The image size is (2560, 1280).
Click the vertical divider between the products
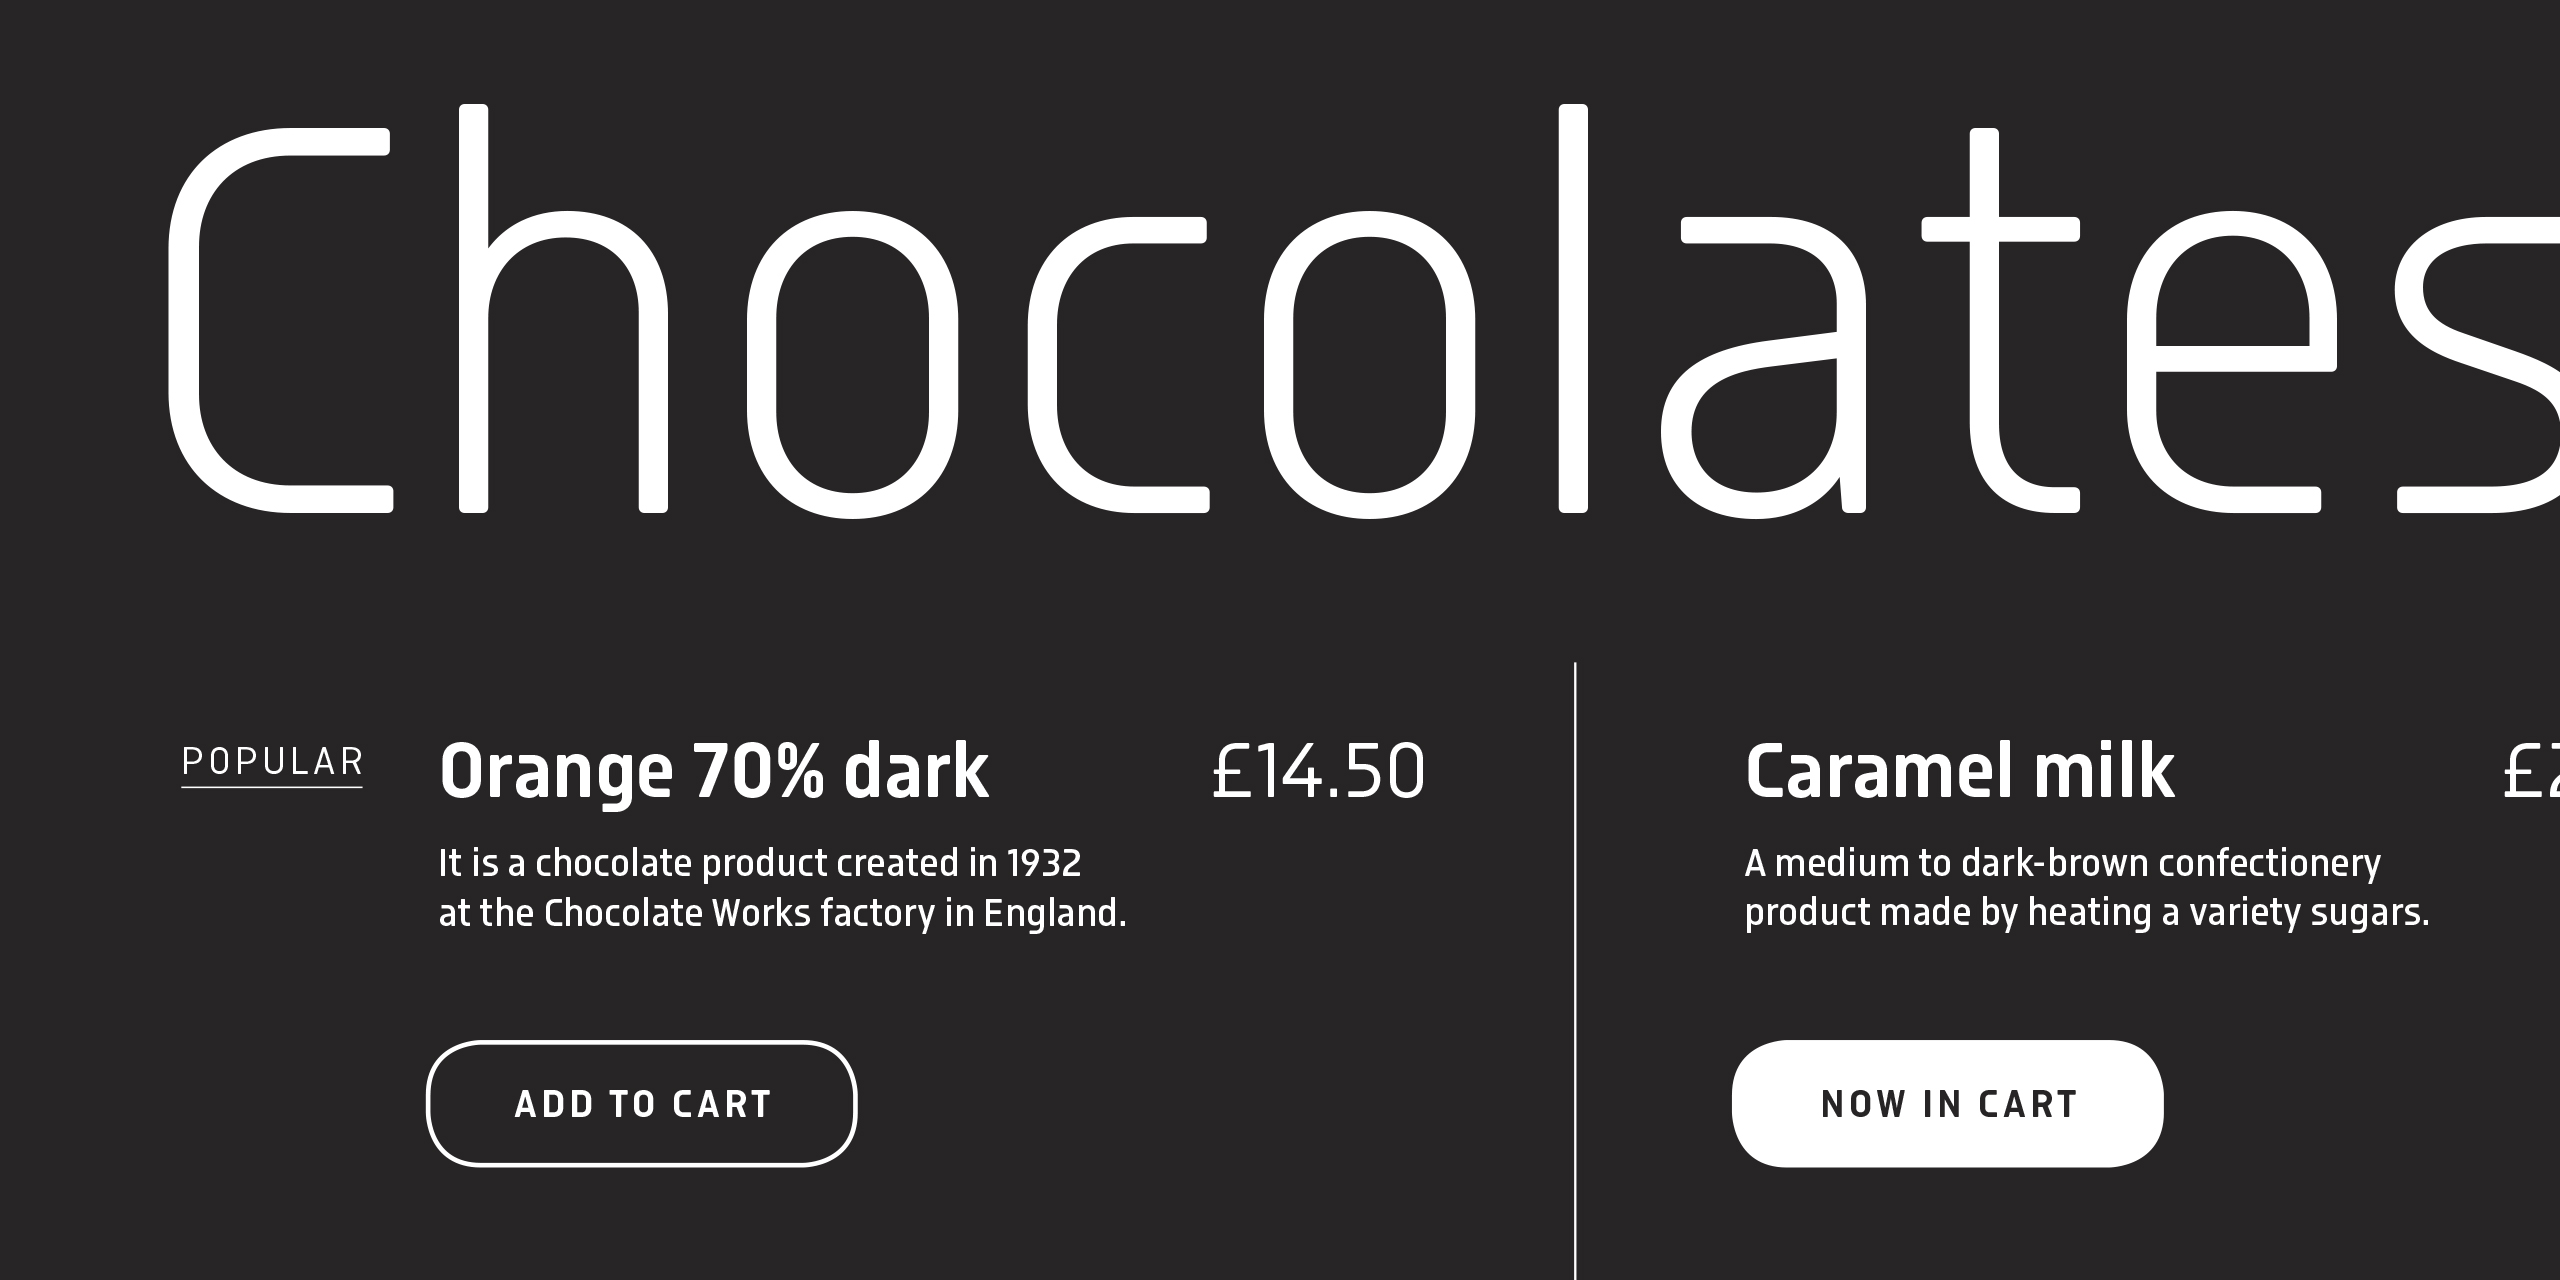(x=1575, y=960)
